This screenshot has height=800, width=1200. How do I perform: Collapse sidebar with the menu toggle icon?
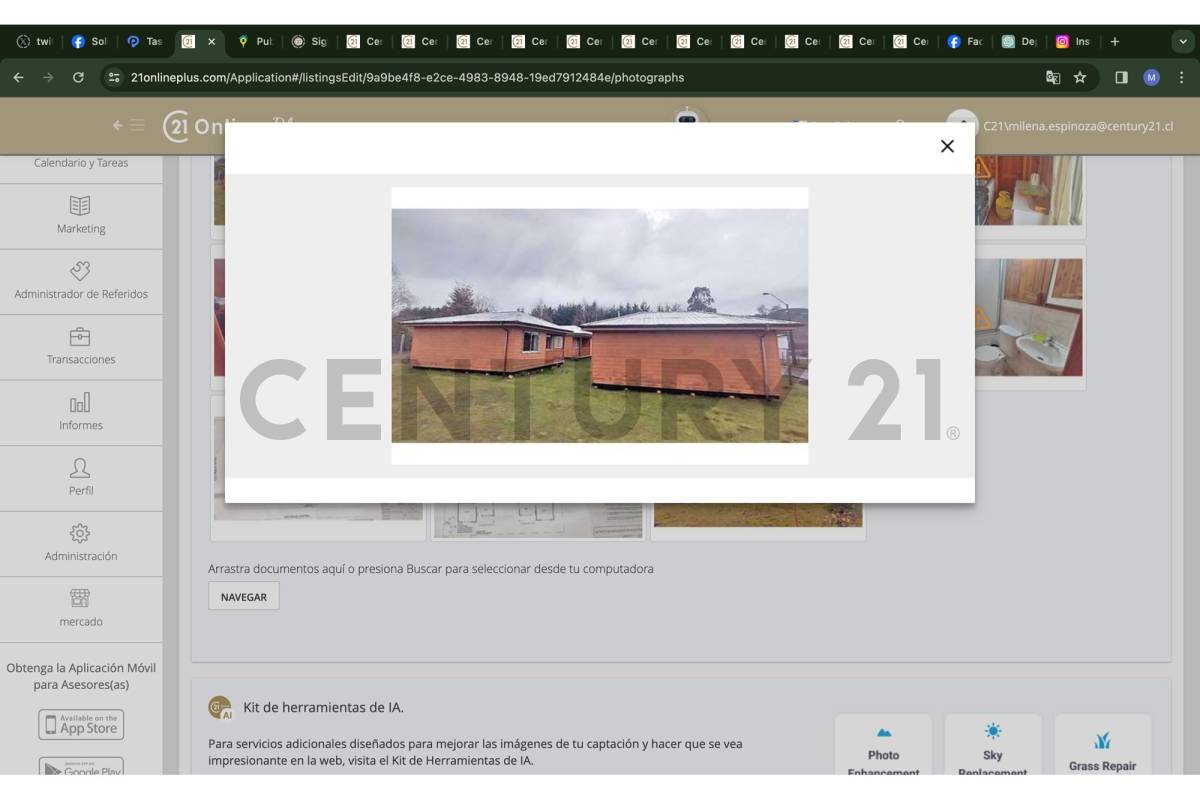point(129,125)
